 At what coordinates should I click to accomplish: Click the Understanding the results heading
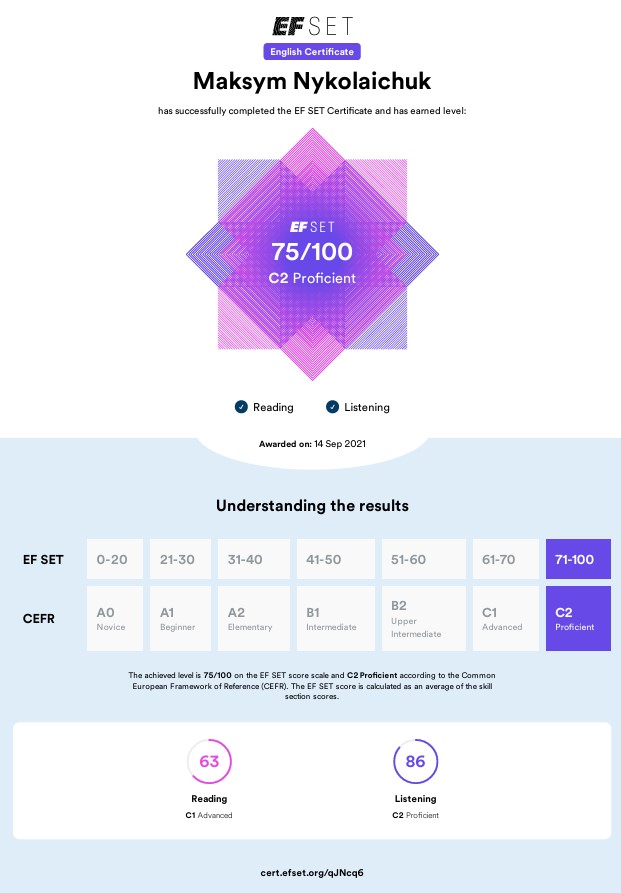[x=311, y=506]
